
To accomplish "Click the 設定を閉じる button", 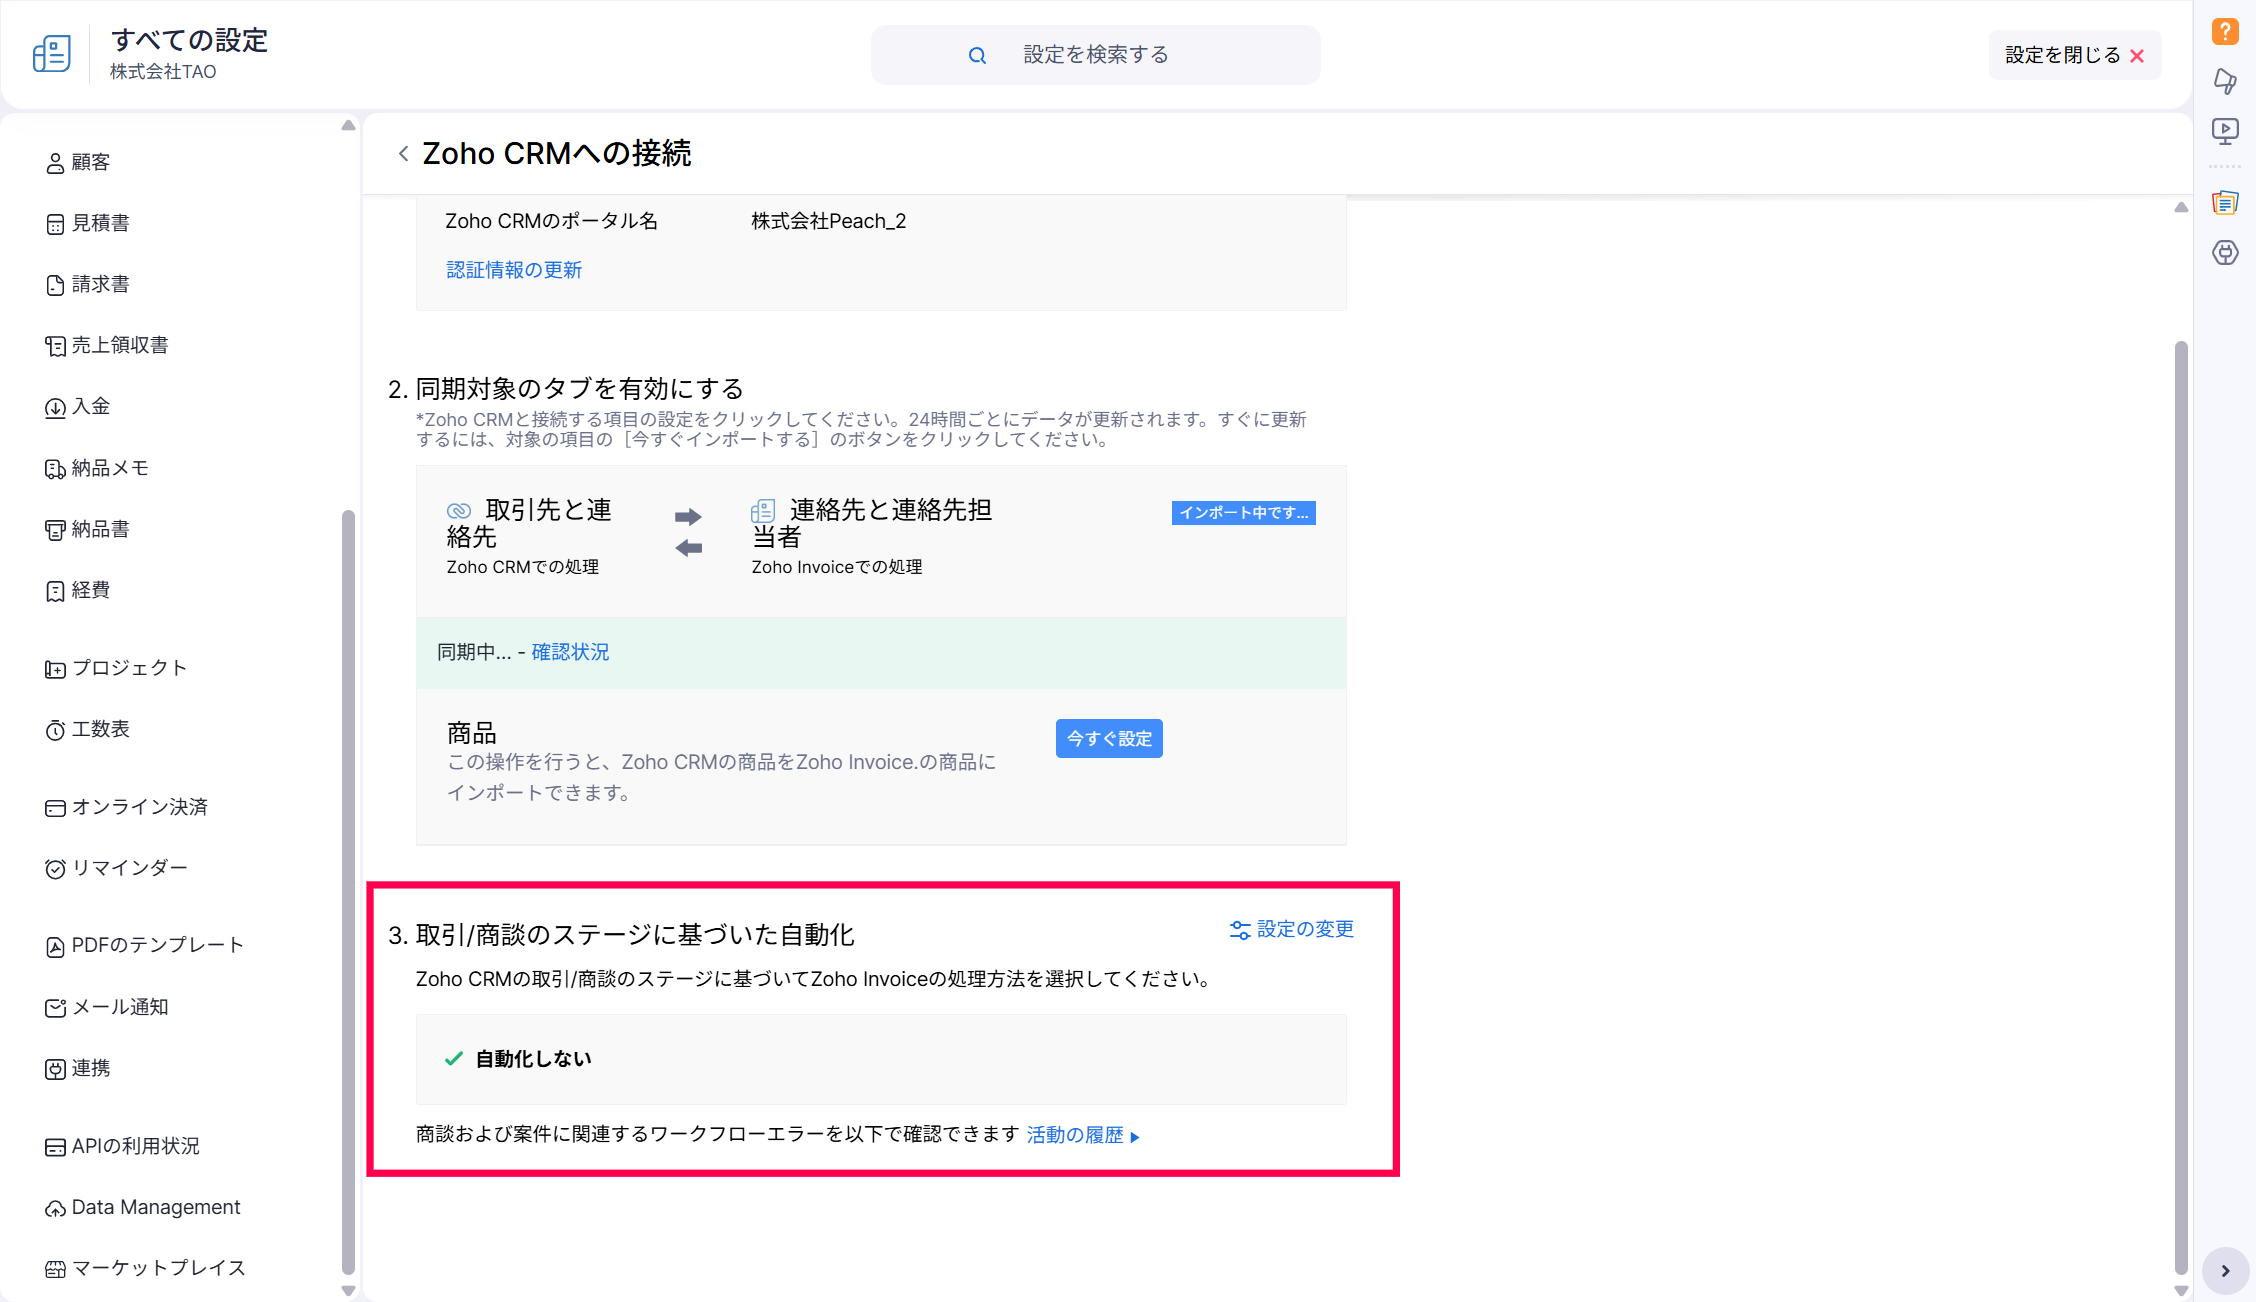I will (2073, 55).
